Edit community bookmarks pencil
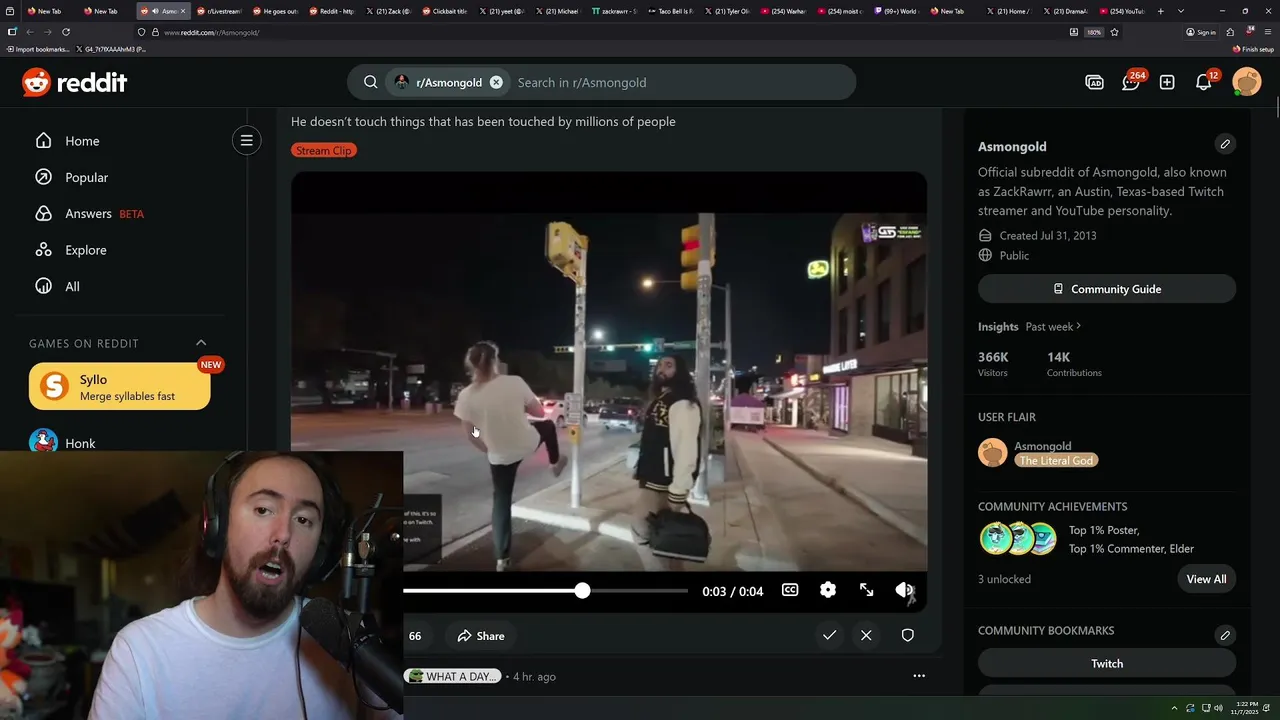 coord(1225,635)
